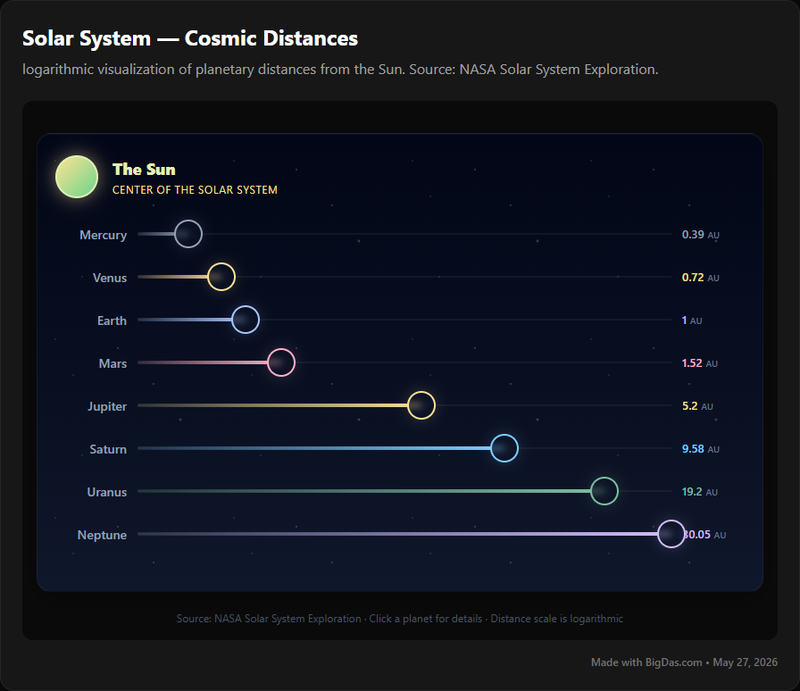Viewport: 800px width, 691px height.
Task: Click the Neptune planet circle marker
Action: pyautogui.click(x=671, y=534)
